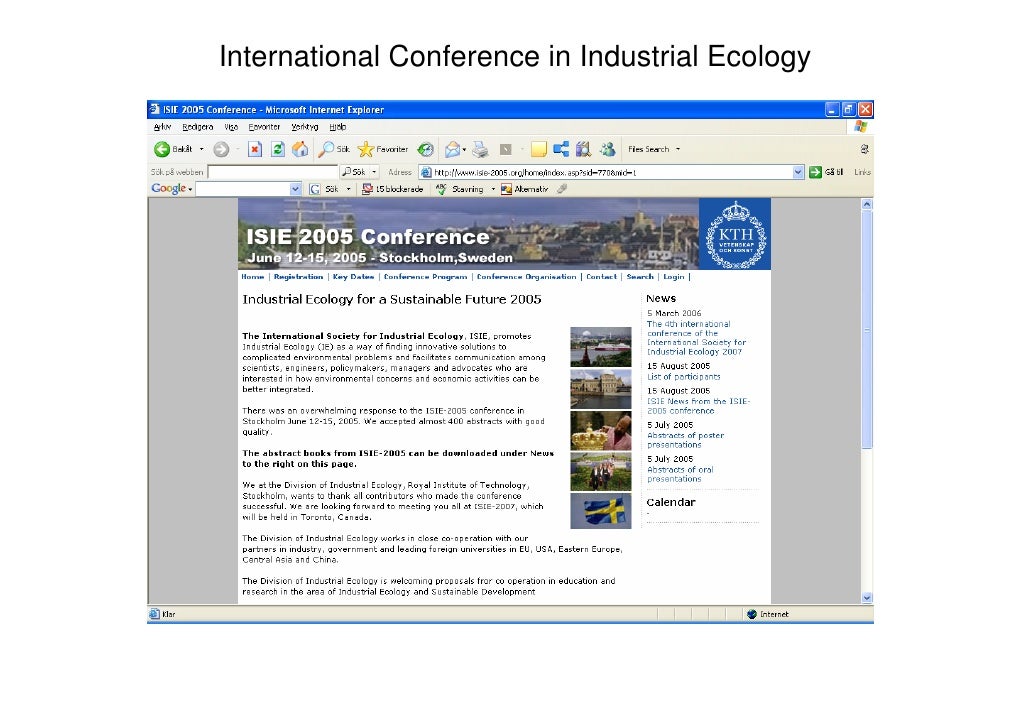Open the Registration navigation link
Image resolution: width=1030 pixels, height=728 pixels.
[298, 277]
